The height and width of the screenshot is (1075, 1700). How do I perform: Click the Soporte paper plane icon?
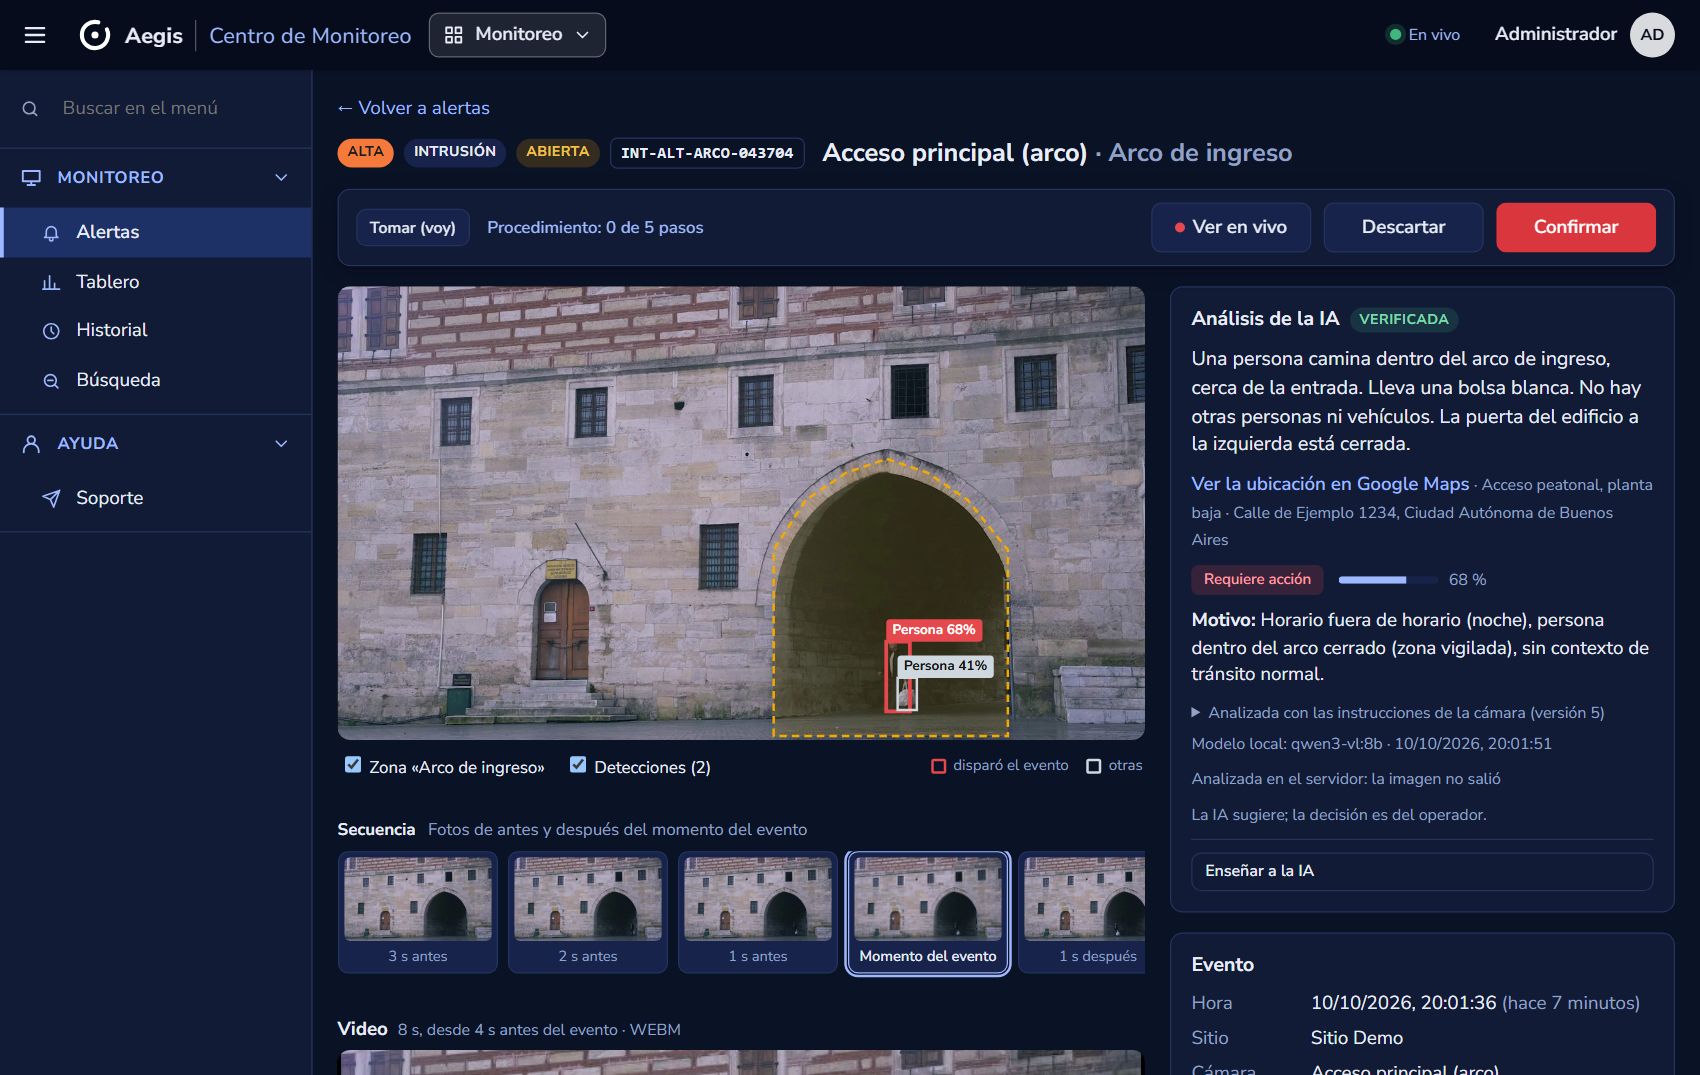[x=51, y=498]
